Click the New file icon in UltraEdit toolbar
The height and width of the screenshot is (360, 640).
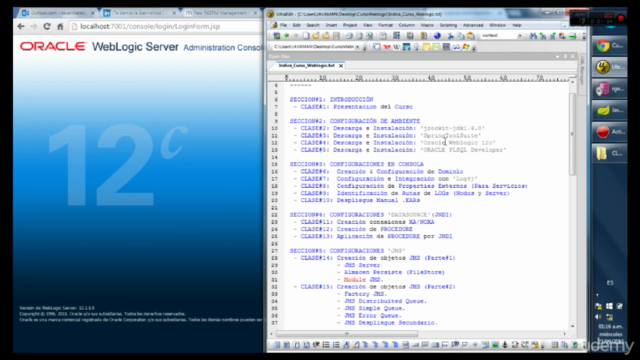306,36
